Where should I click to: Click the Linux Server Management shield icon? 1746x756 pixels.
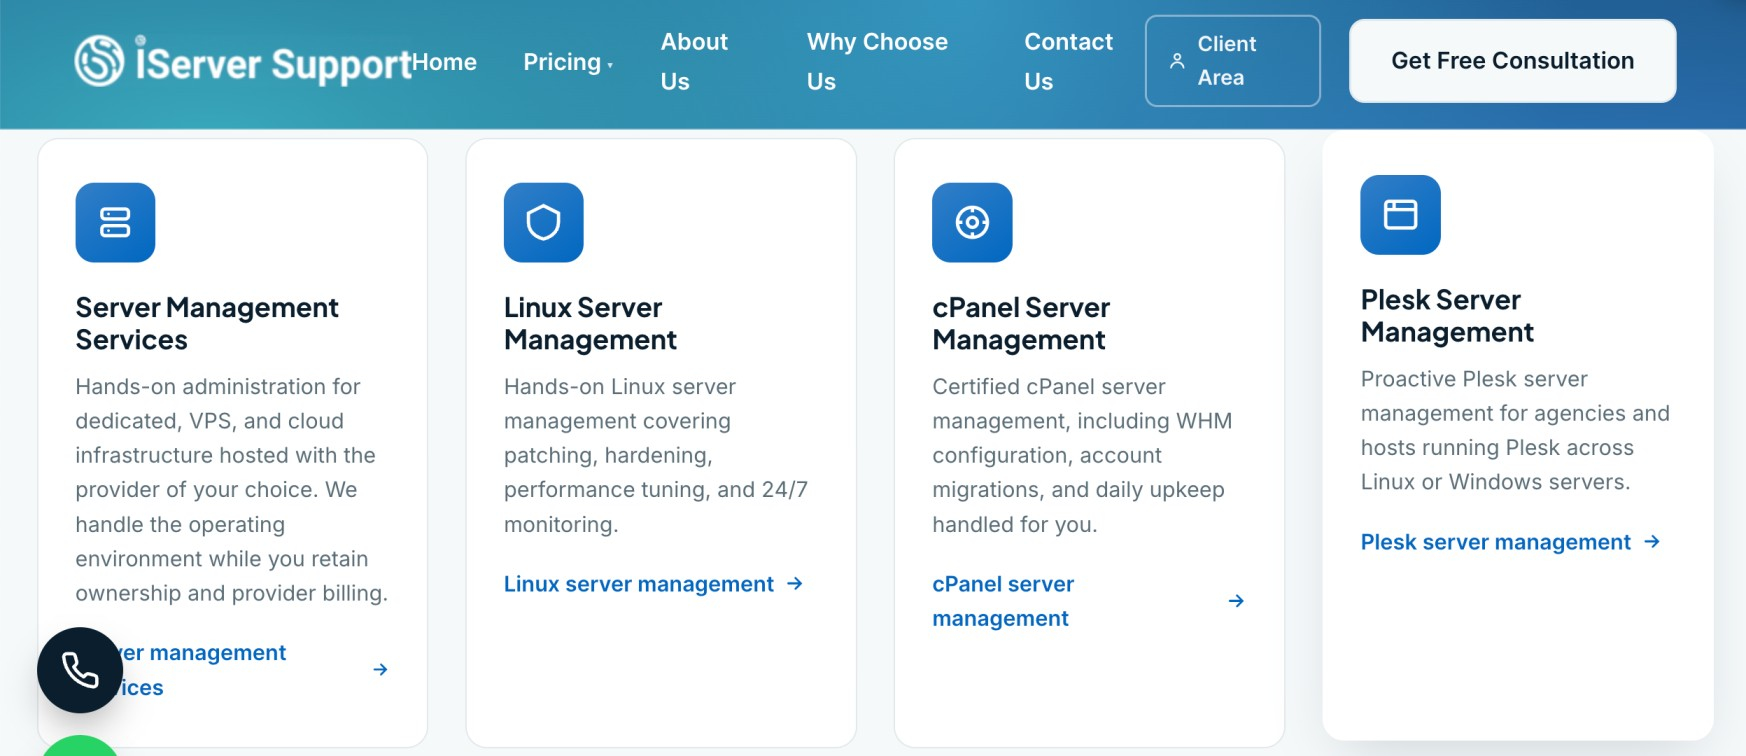click(543, 222)
